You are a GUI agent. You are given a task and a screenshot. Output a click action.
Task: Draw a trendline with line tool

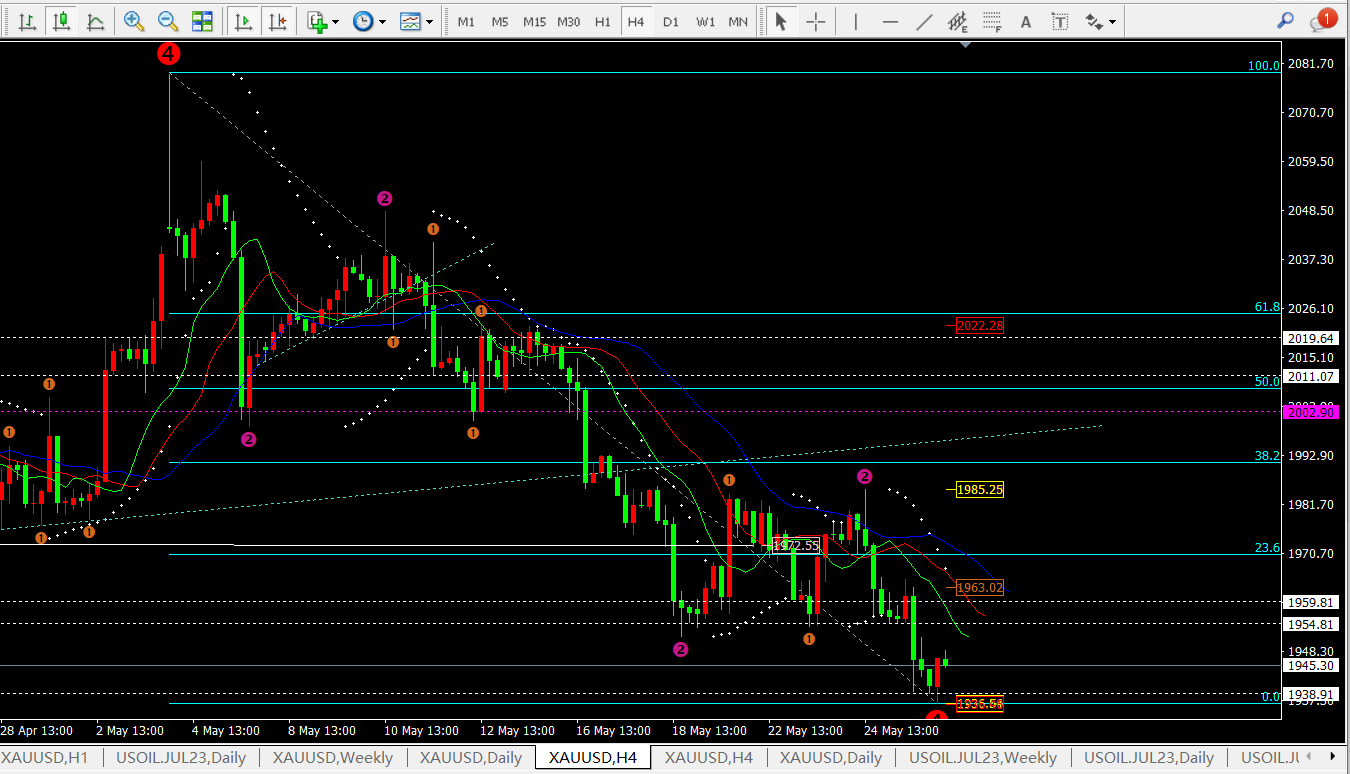pyautogui.click(x=925, y=21)
